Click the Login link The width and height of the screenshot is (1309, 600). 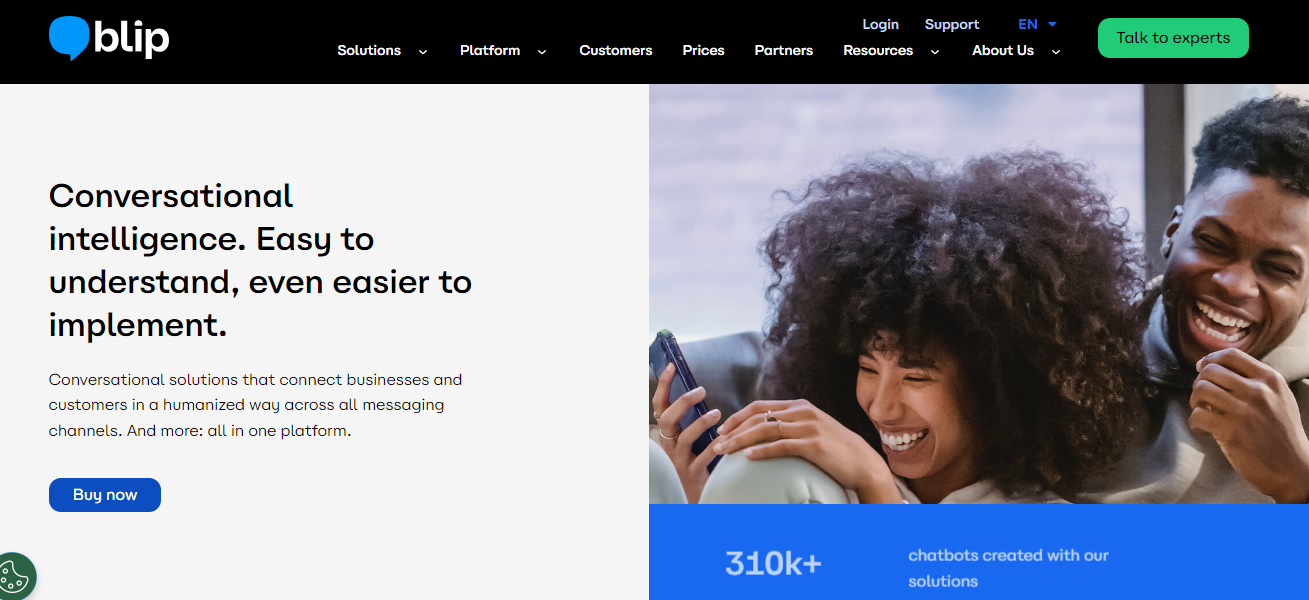point(881,24)
